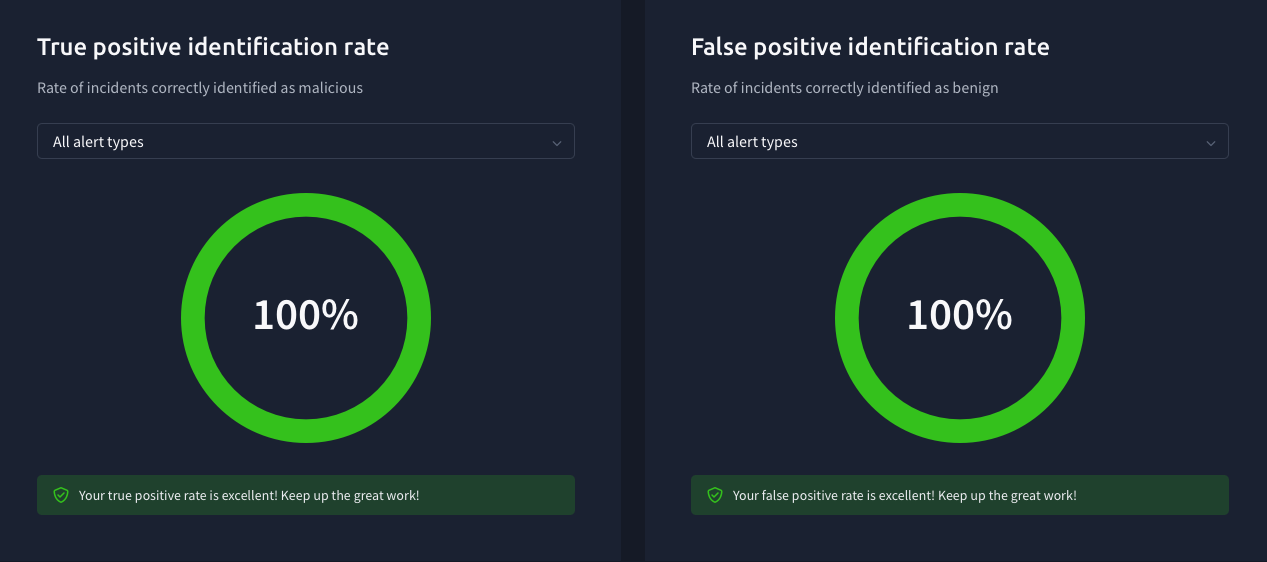Click the green success banner in left card
This screenshot has height=562, width=1267.
306,495
